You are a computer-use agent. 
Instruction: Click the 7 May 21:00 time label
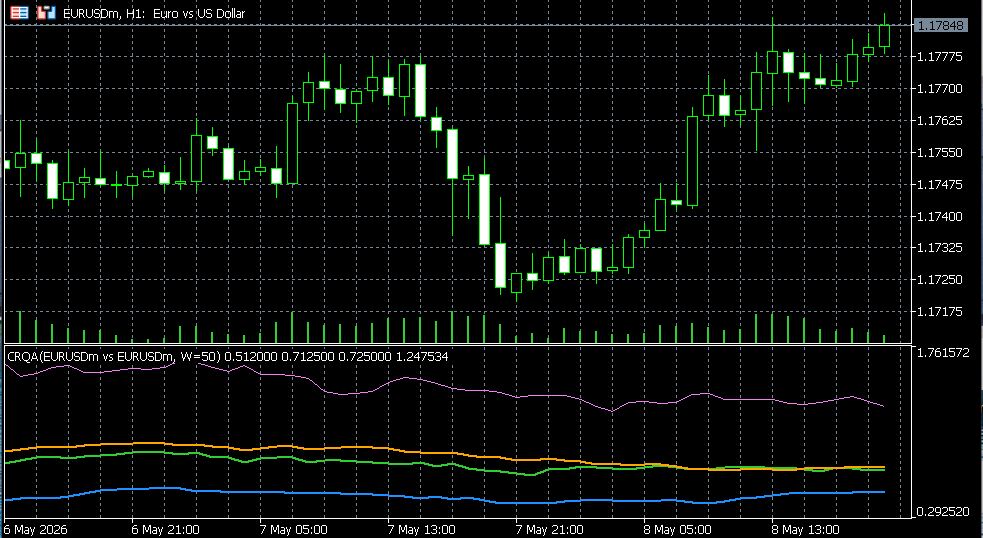550,530
